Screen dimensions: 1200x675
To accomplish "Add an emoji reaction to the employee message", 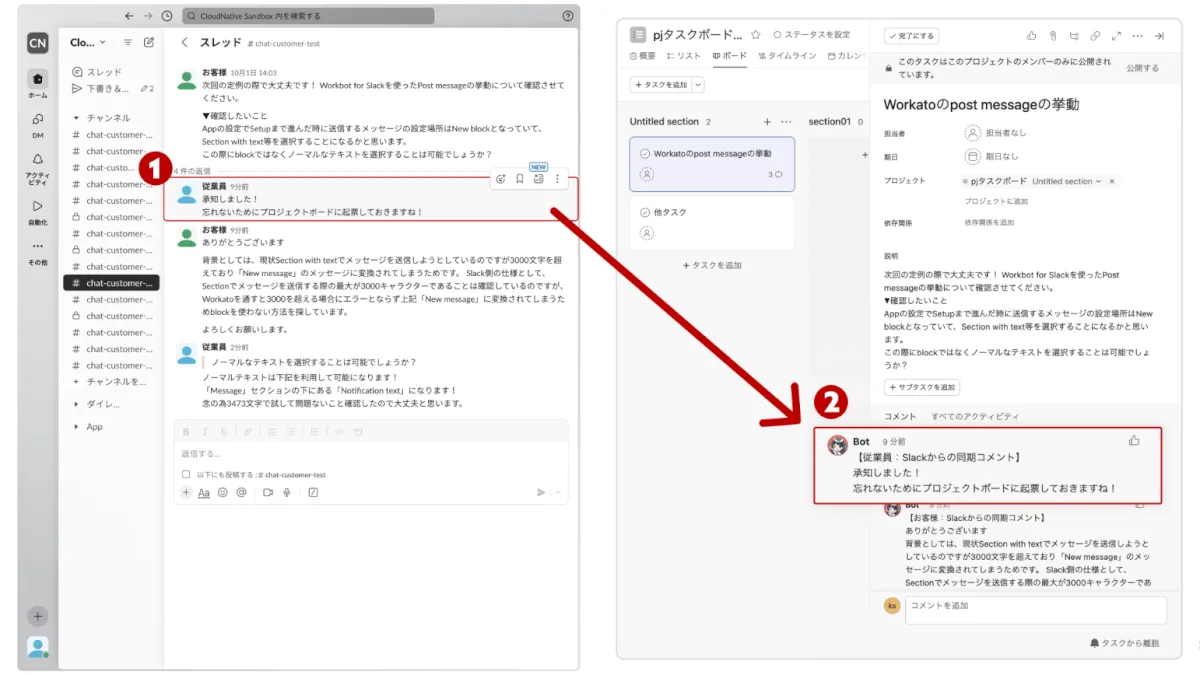I will coord(501,179).
